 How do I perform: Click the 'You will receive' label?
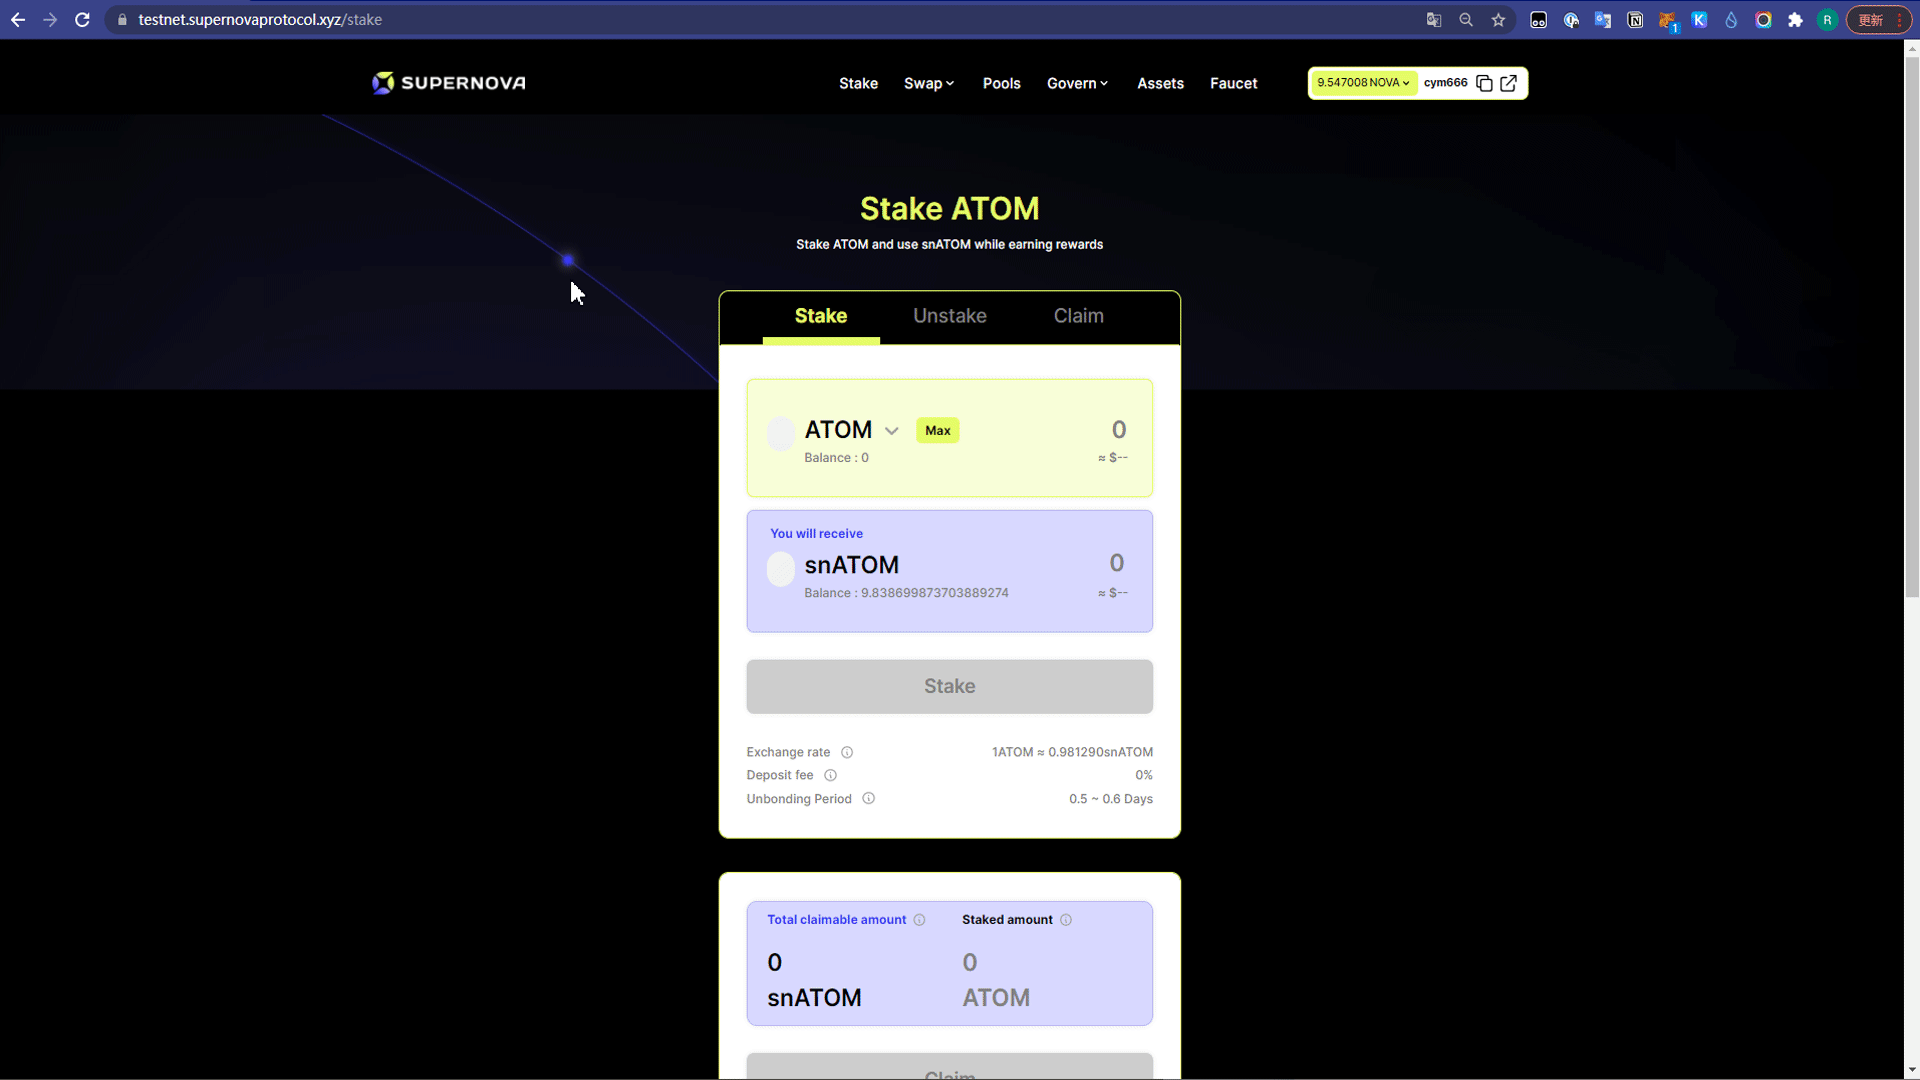816,534
